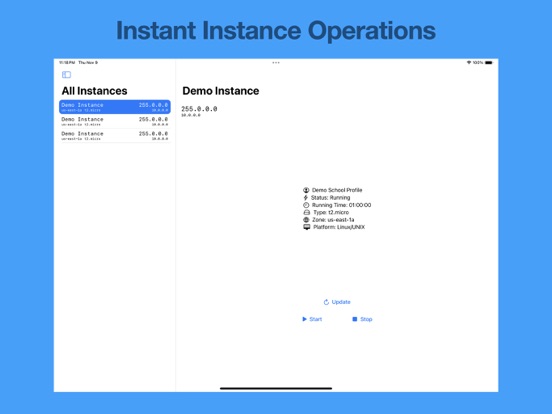Select the third Demo Instance in list
Screen dimensions: 552x414
[x=115, y=136]
